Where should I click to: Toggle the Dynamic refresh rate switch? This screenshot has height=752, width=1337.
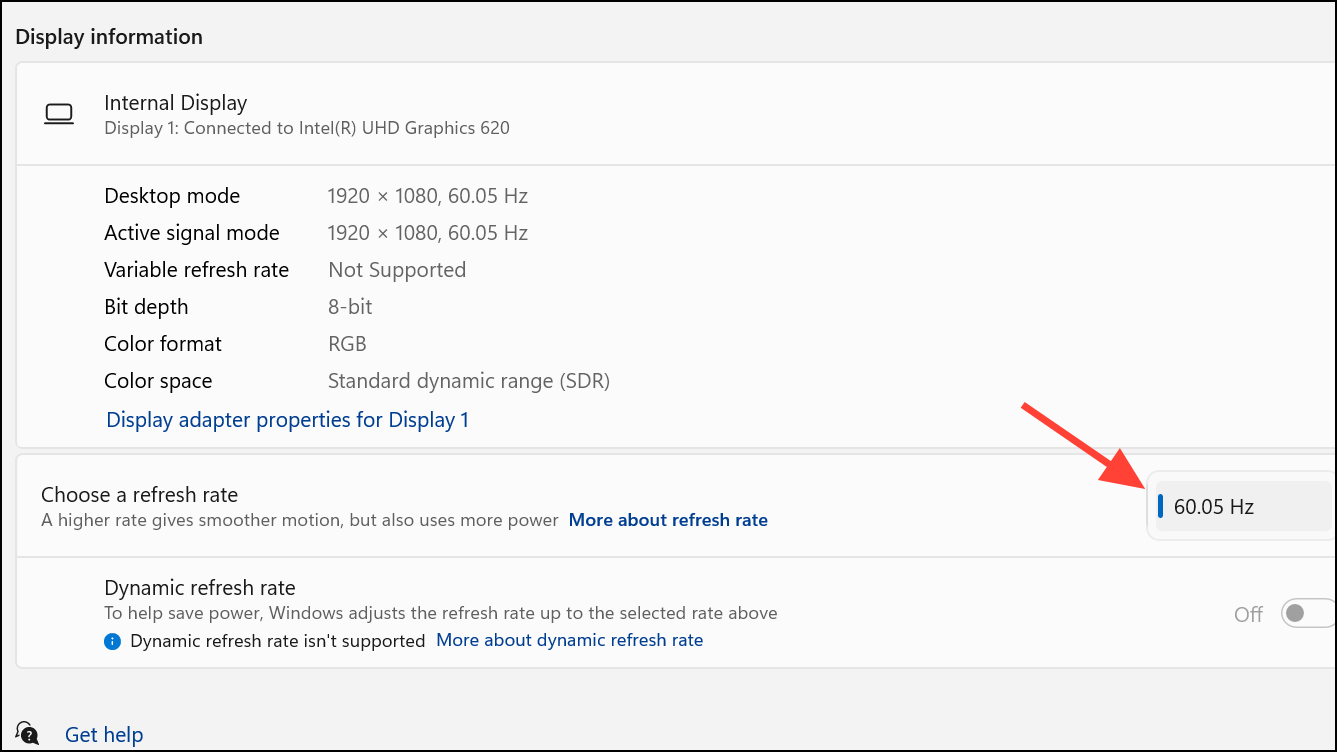pos(1307,613)
